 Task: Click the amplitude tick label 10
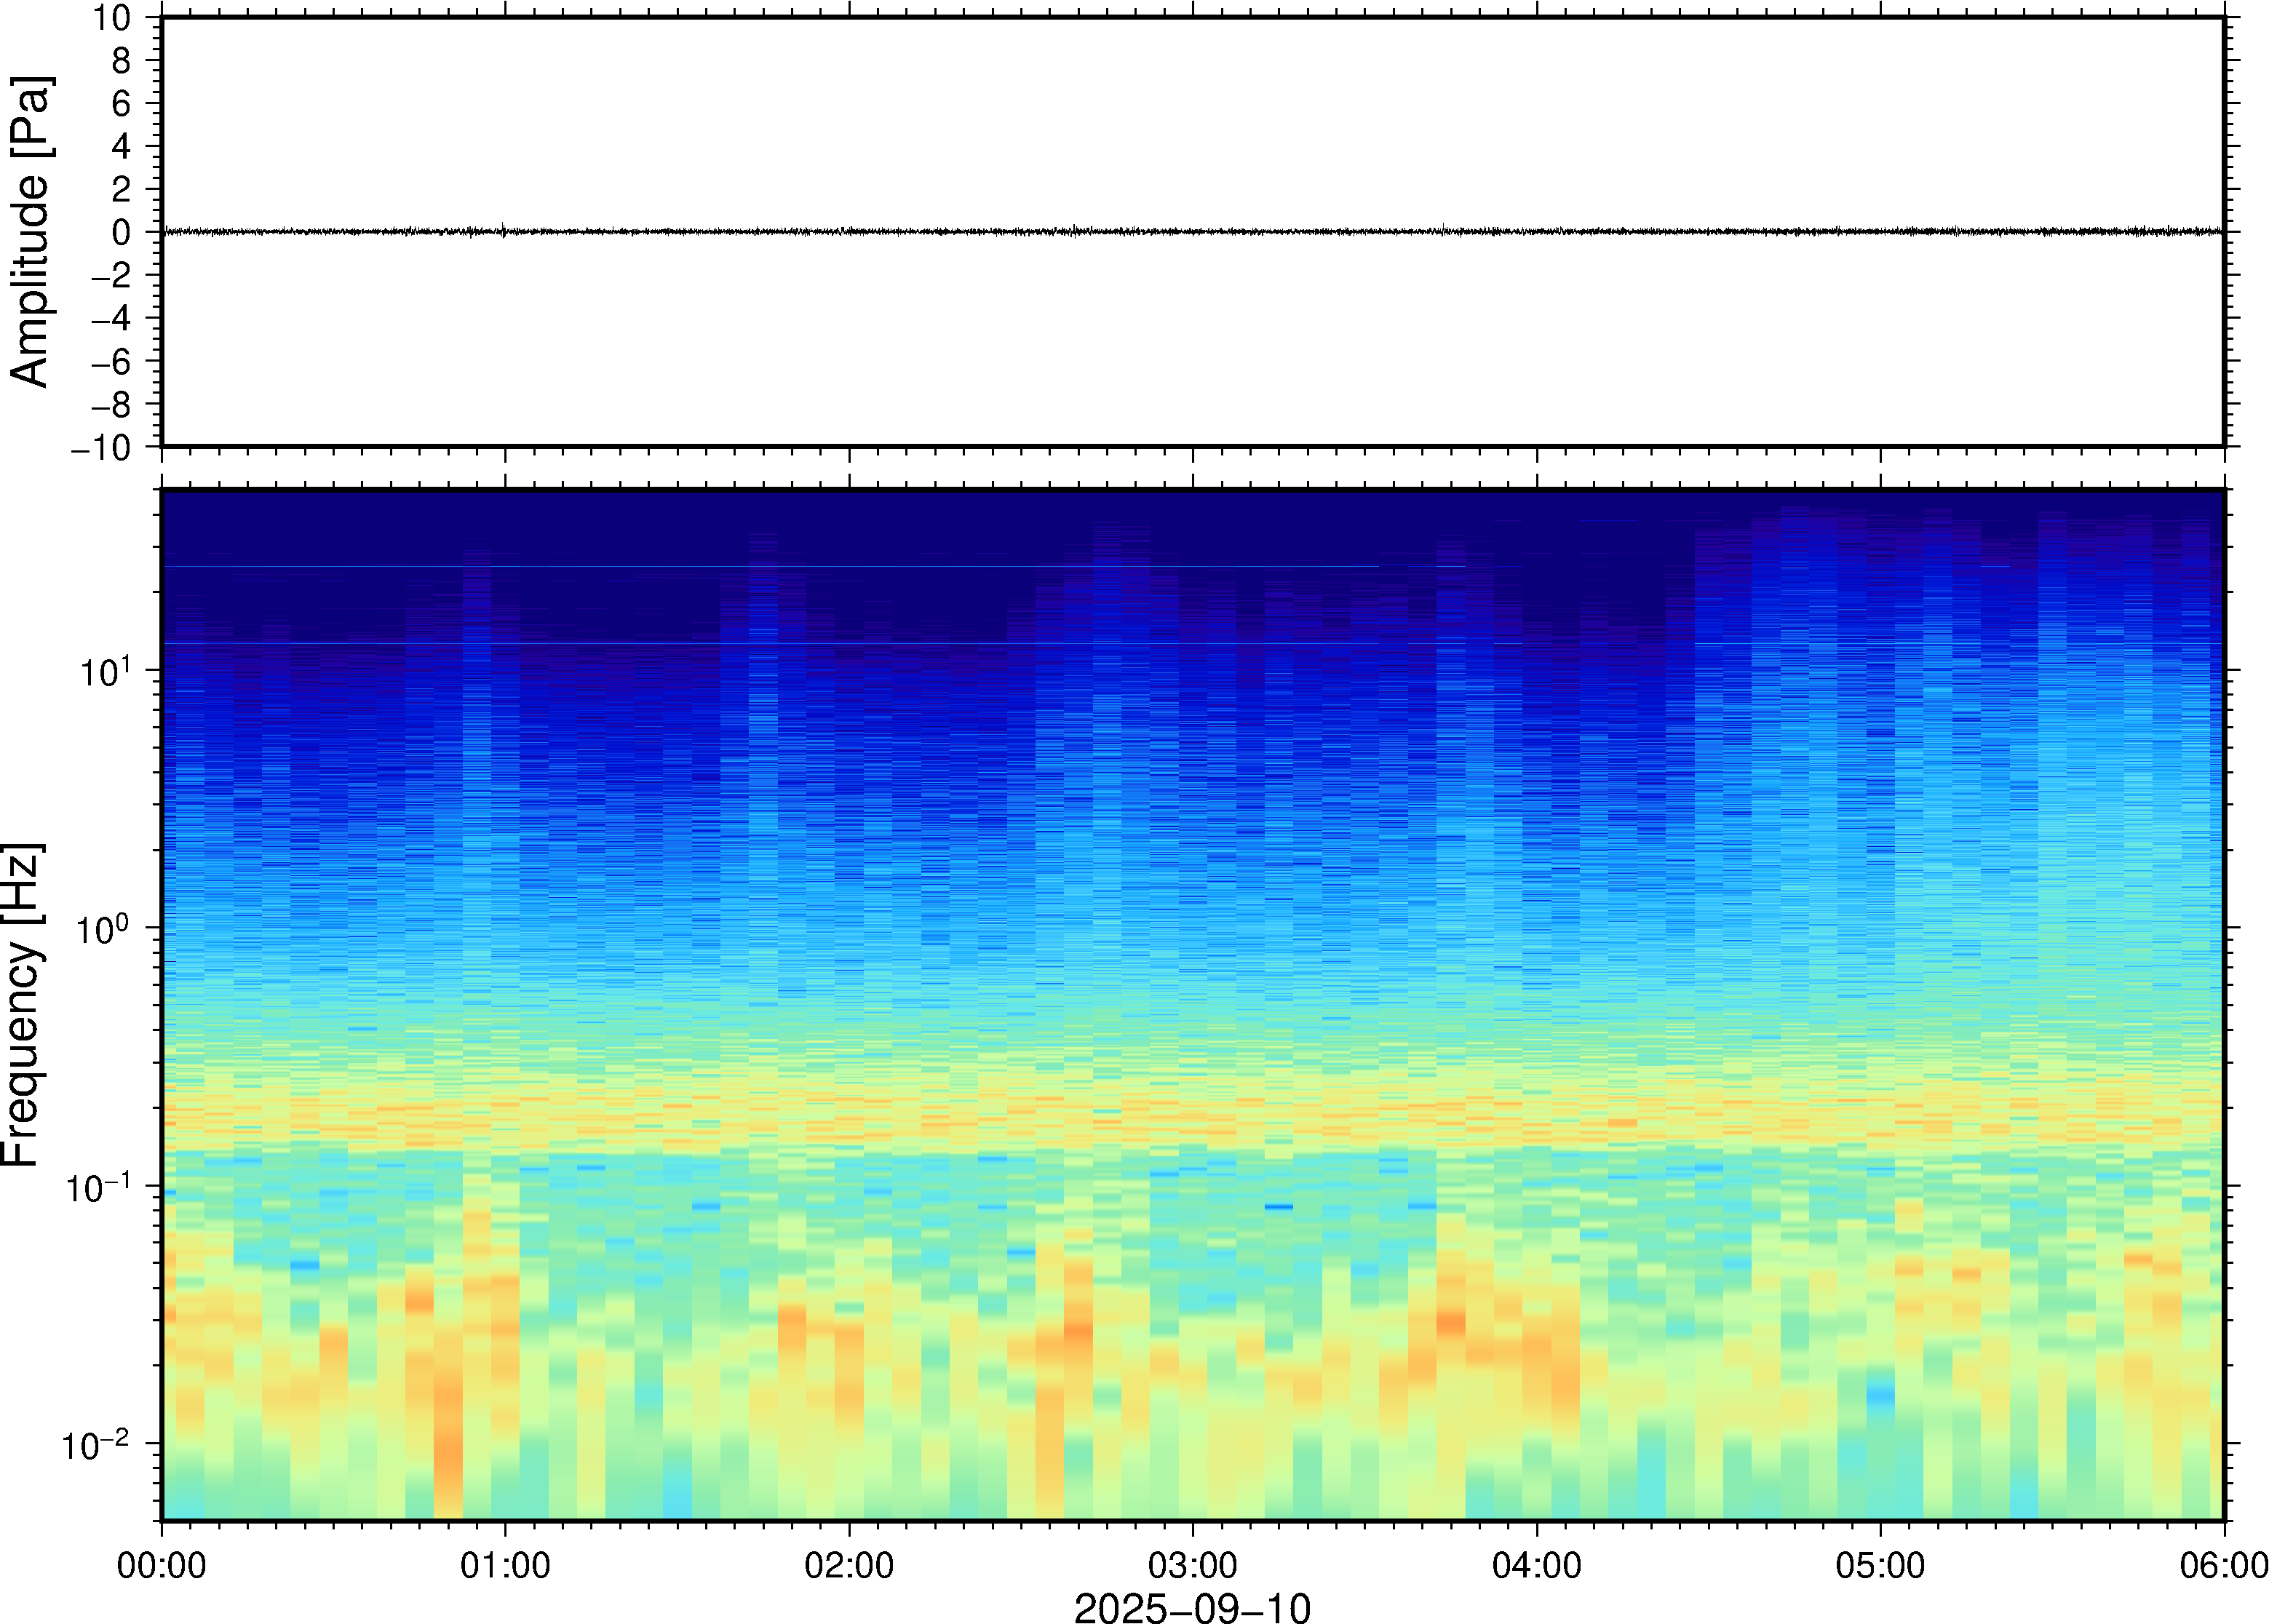(112, 18)
